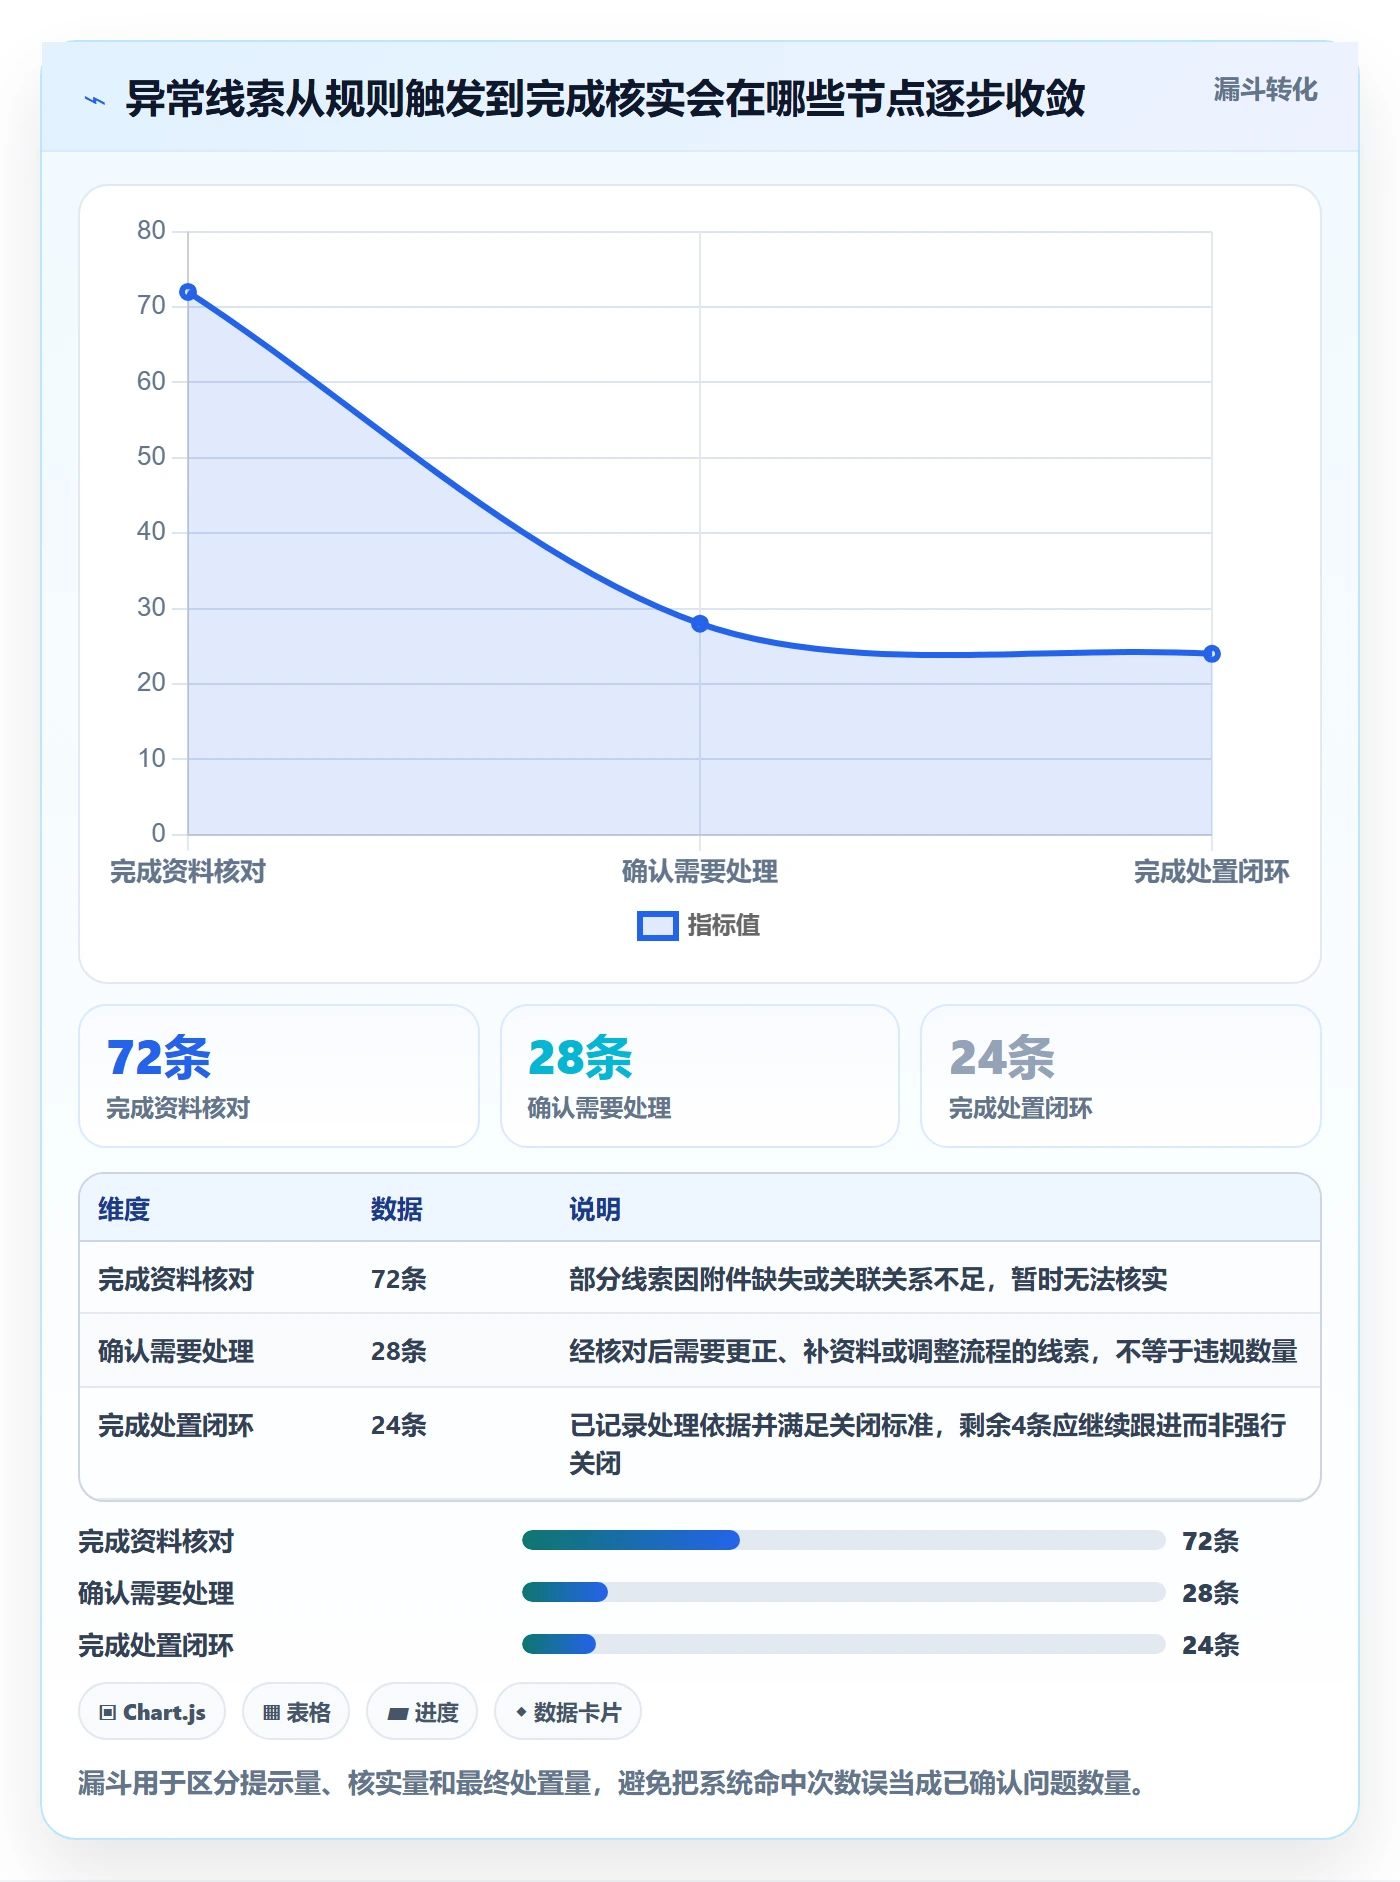Click the 72条 value beside progress bar
The image size is (1400, 1882).
1210,1541
